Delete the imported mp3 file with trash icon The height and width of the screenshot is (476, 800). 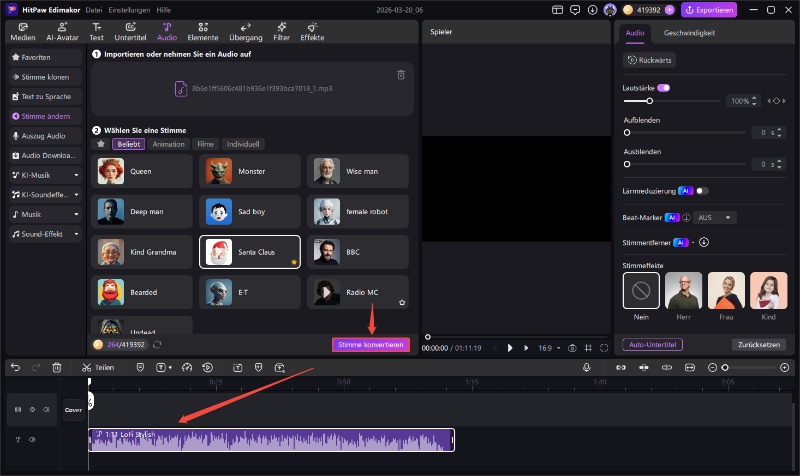401,75
